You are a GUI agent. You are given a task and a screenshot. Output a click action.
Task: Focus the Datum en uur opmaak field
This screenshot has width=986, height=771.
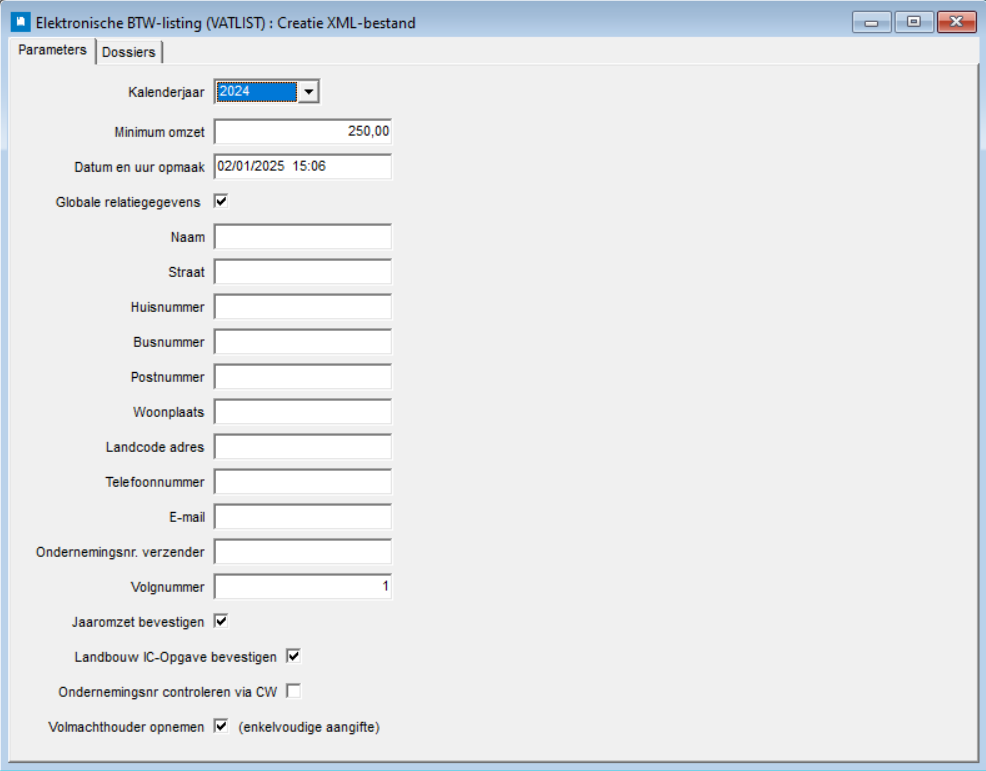(303, 167)
